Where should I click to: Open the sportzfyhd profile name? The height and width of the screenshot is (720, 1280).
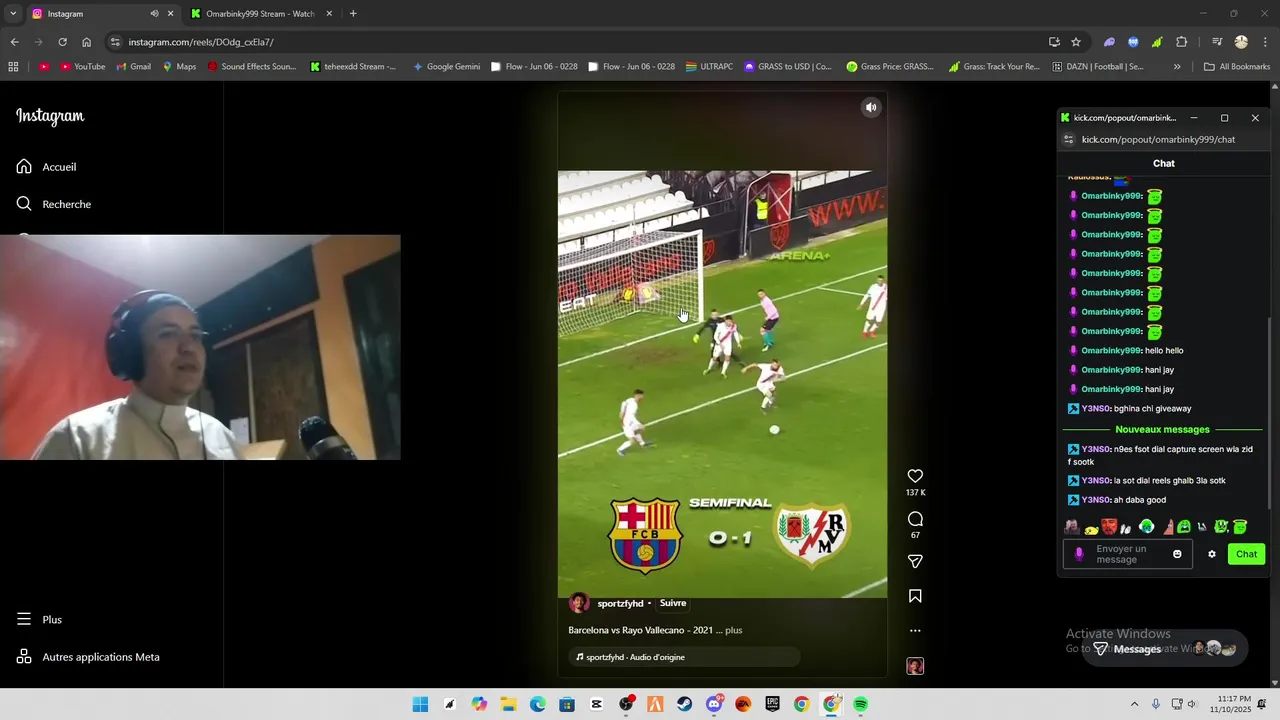click(620, 603)
